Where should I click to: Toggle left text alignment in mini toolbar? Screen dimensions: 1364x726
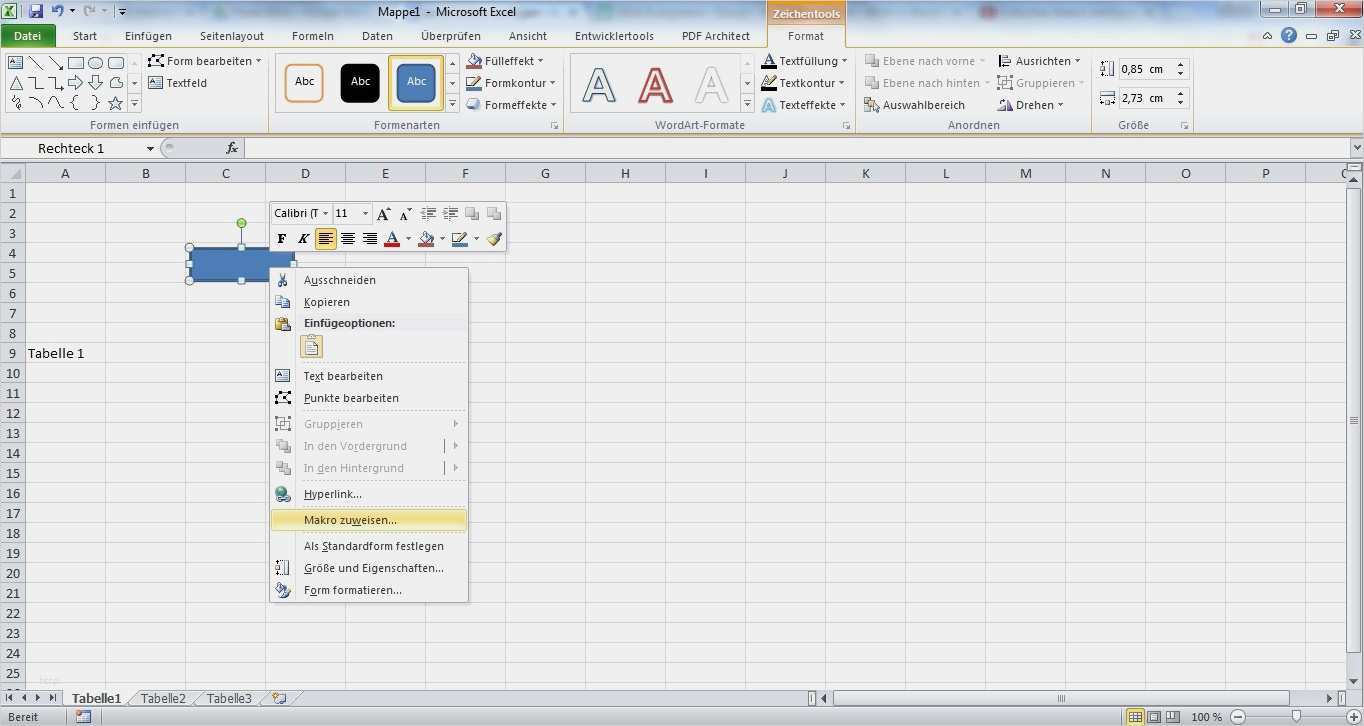326,239
